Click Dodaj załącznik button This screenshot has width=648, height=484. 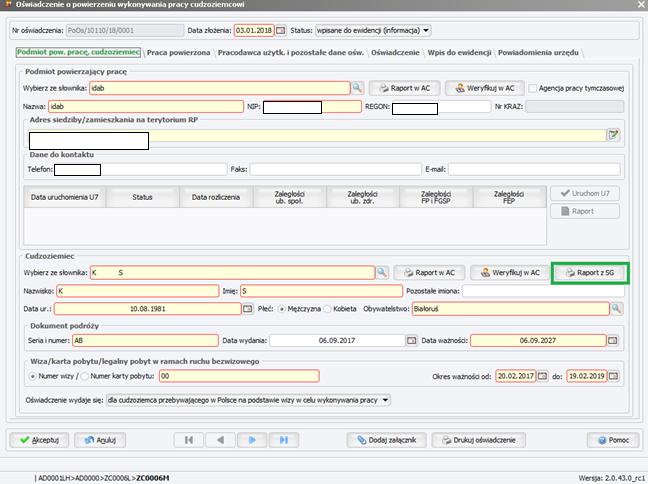tap(386, 440)
